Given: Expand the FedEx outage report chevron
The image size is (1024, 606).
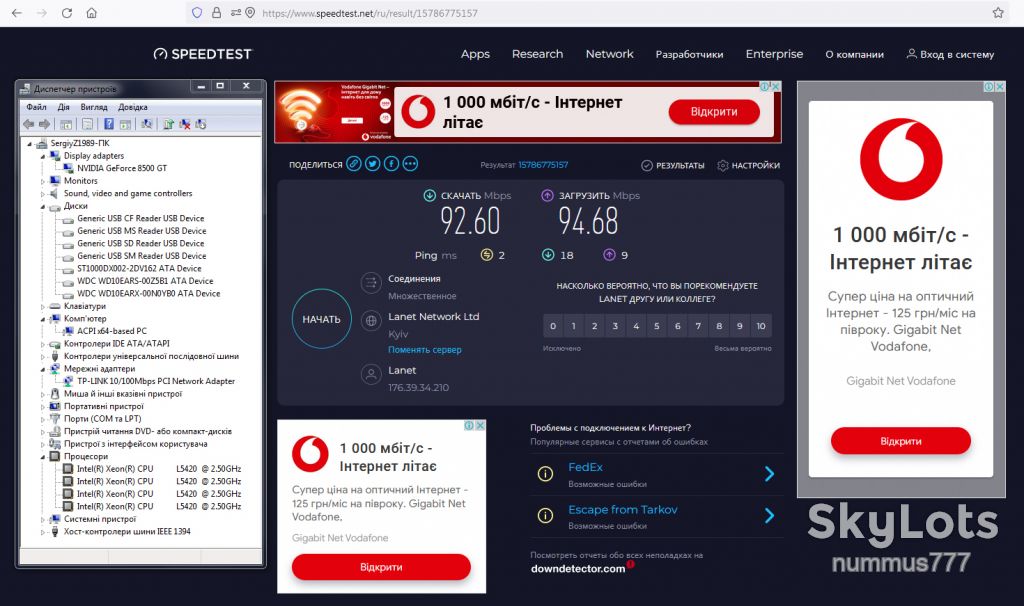Looking at the screenshot, I should (769, 474).
